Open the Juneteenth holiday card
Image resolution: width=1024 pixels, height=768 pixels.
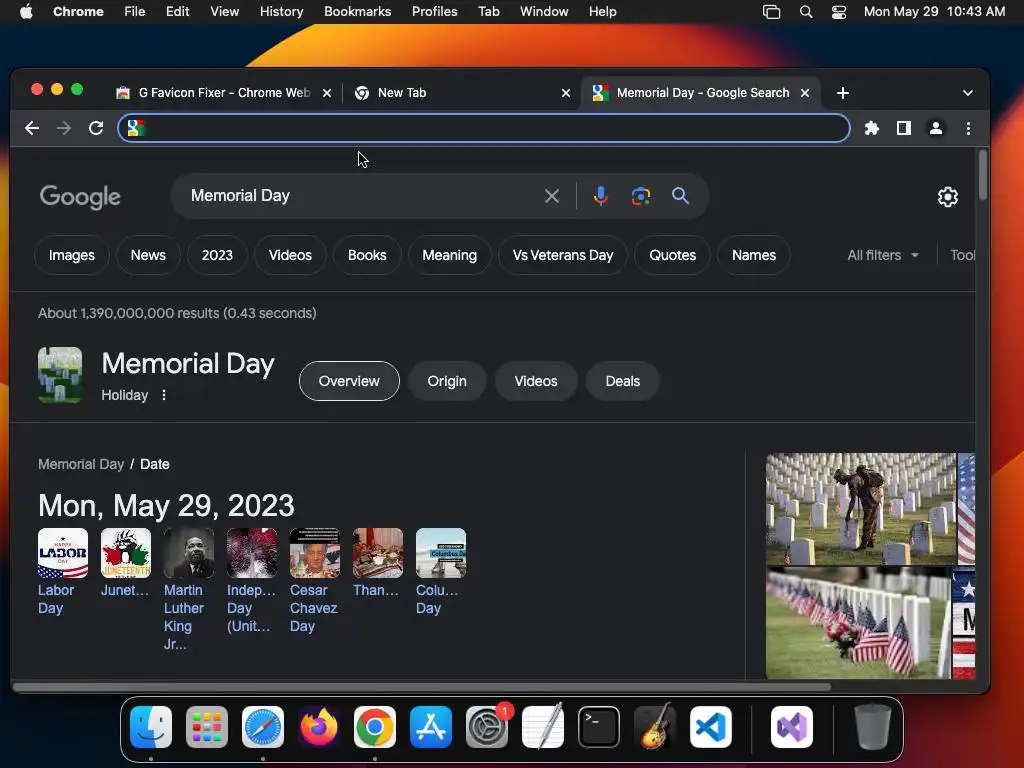point(125,563)
